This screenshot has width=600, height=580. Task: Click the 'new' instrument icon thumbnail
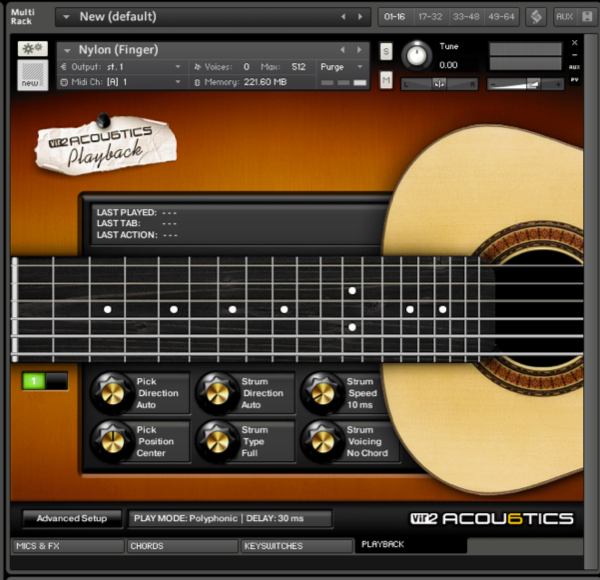click(x=33, y=75)
